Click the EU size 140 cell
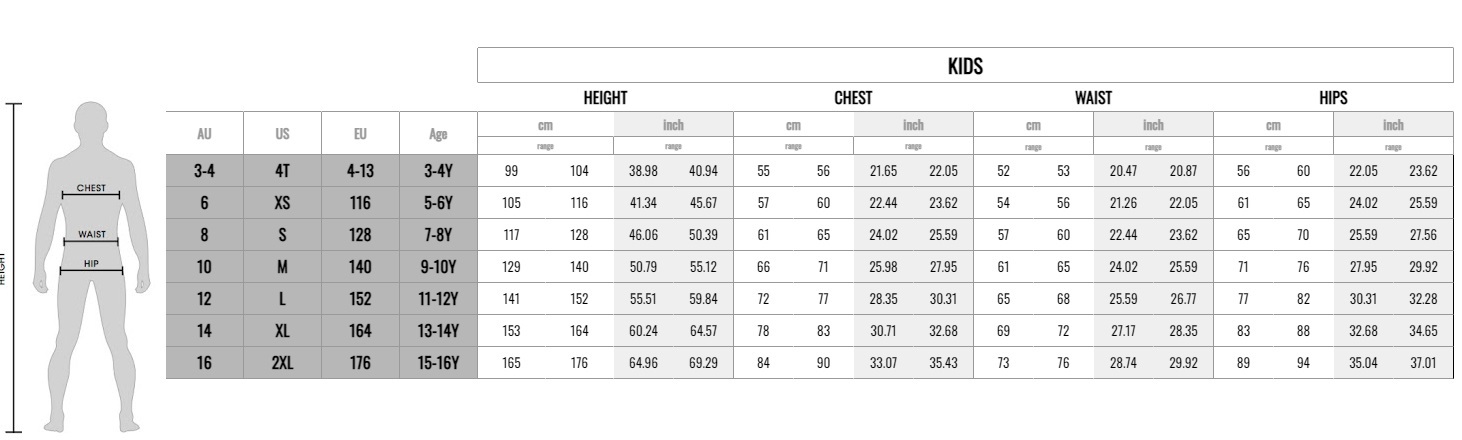Viewport: 1462px width, 440px height. 360,267
